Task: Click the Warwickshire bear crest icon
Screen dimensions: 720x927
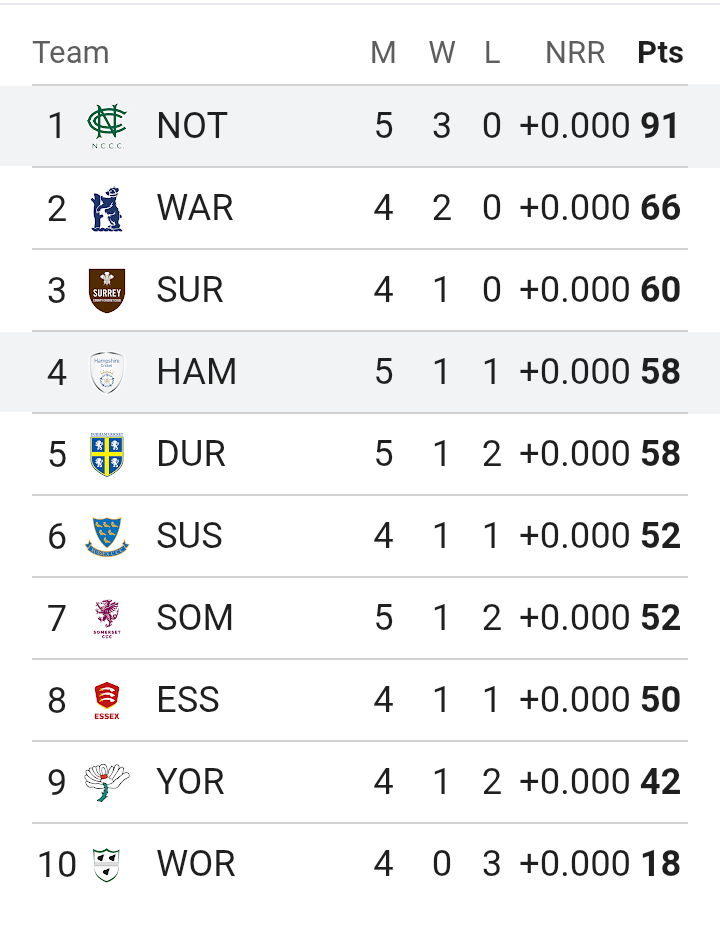Action: click(107, 209)
